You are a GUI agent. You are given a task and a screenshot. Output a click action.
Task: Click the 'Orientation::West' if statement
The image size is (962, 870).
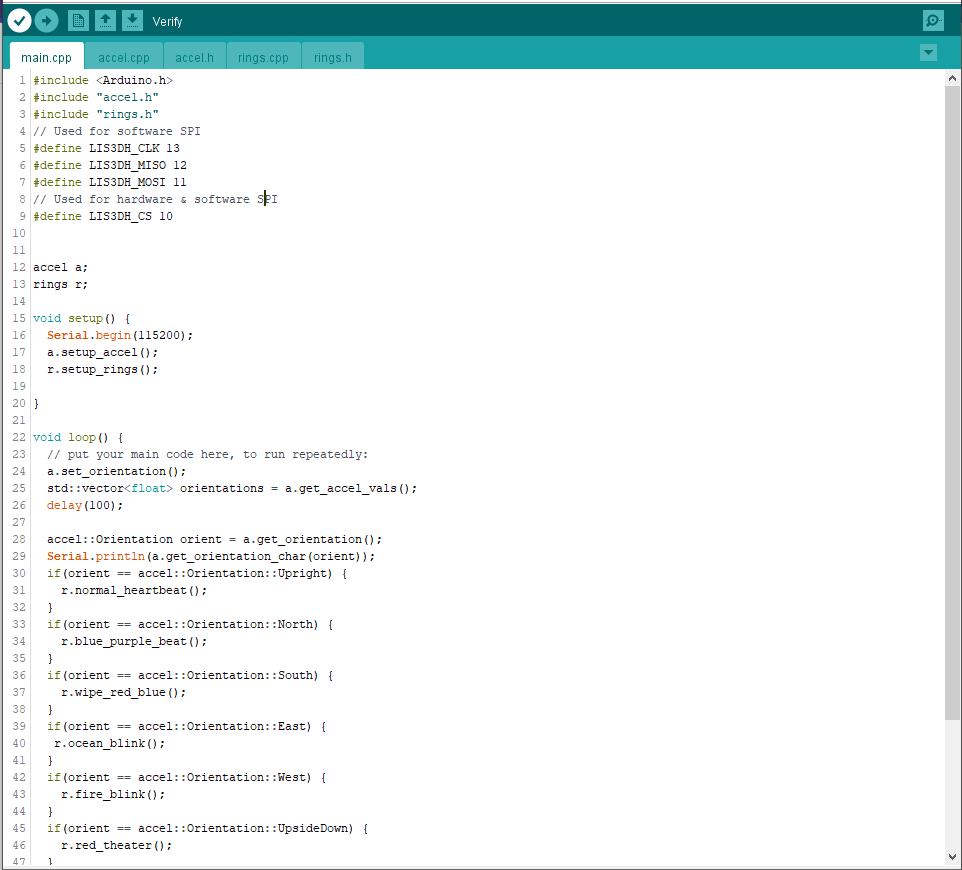(187, 777)
